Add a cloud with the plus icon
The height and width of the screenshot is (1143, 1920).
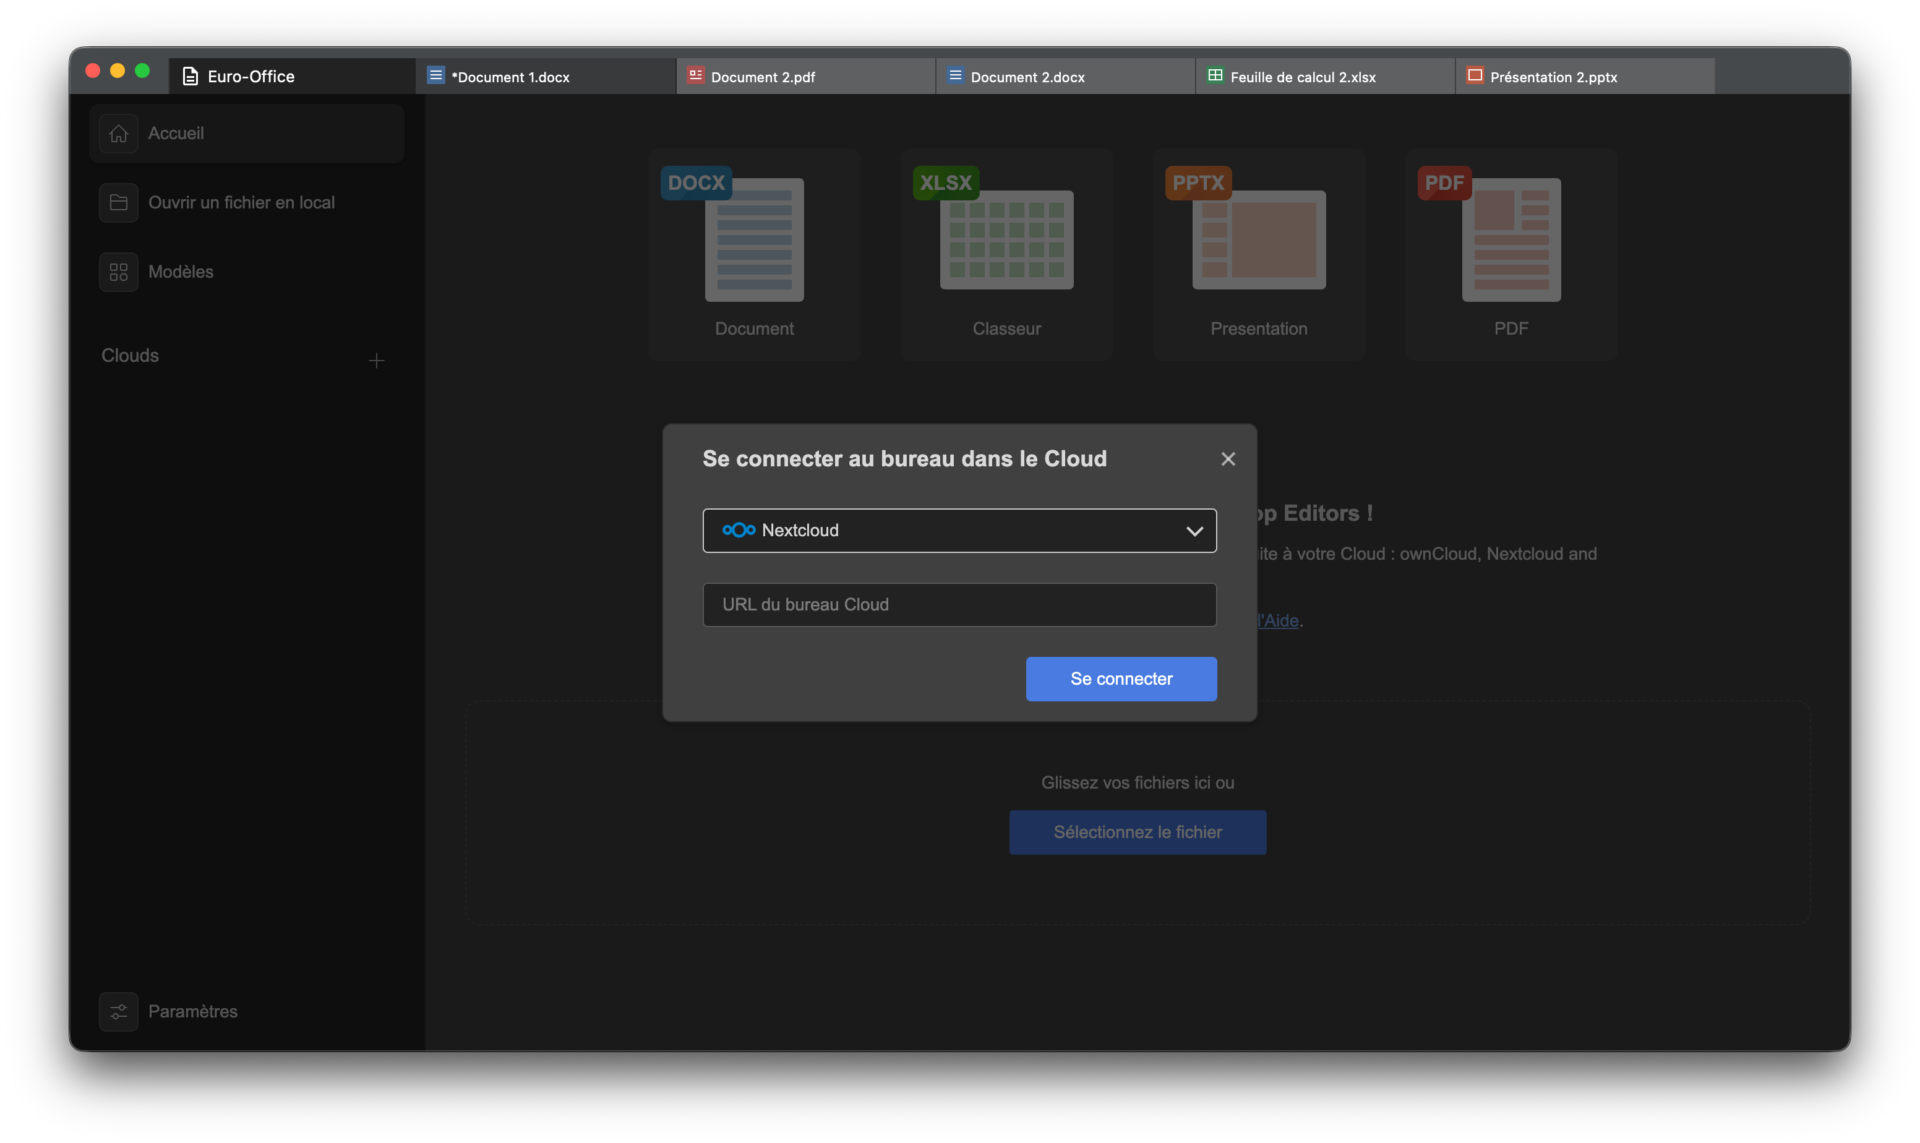click(376, 360)
